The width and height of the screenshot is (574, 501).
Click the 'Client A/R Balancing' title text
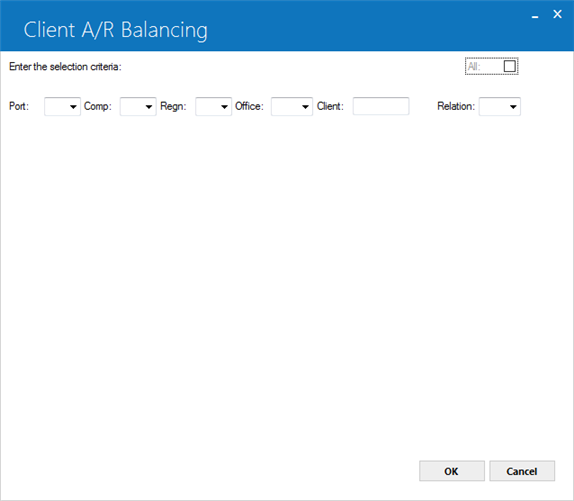(115, 30)
